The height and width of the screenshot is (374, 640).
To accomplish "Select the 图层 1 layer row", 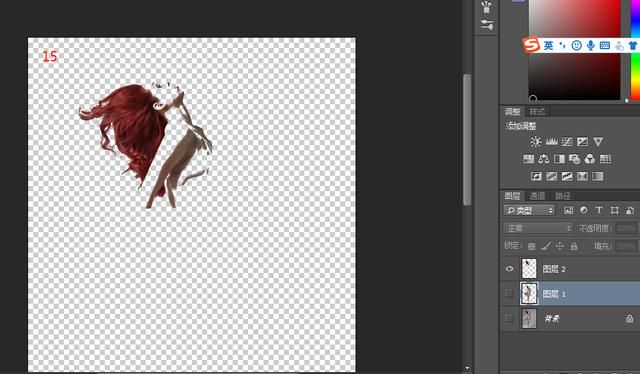I will (x=570, y=293).
